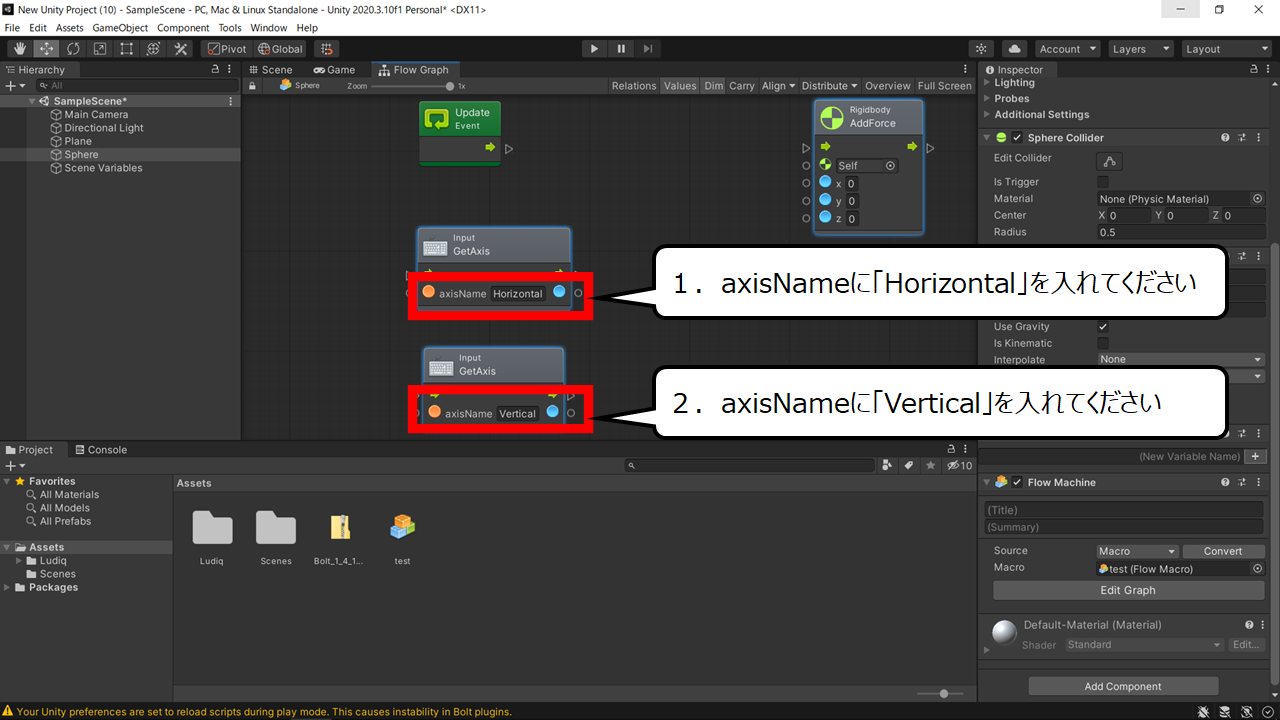This screenshot has width=1280, height=720.
Task: Toggle the Use Gravity checkbox
Action: (x=1103, y=327)
